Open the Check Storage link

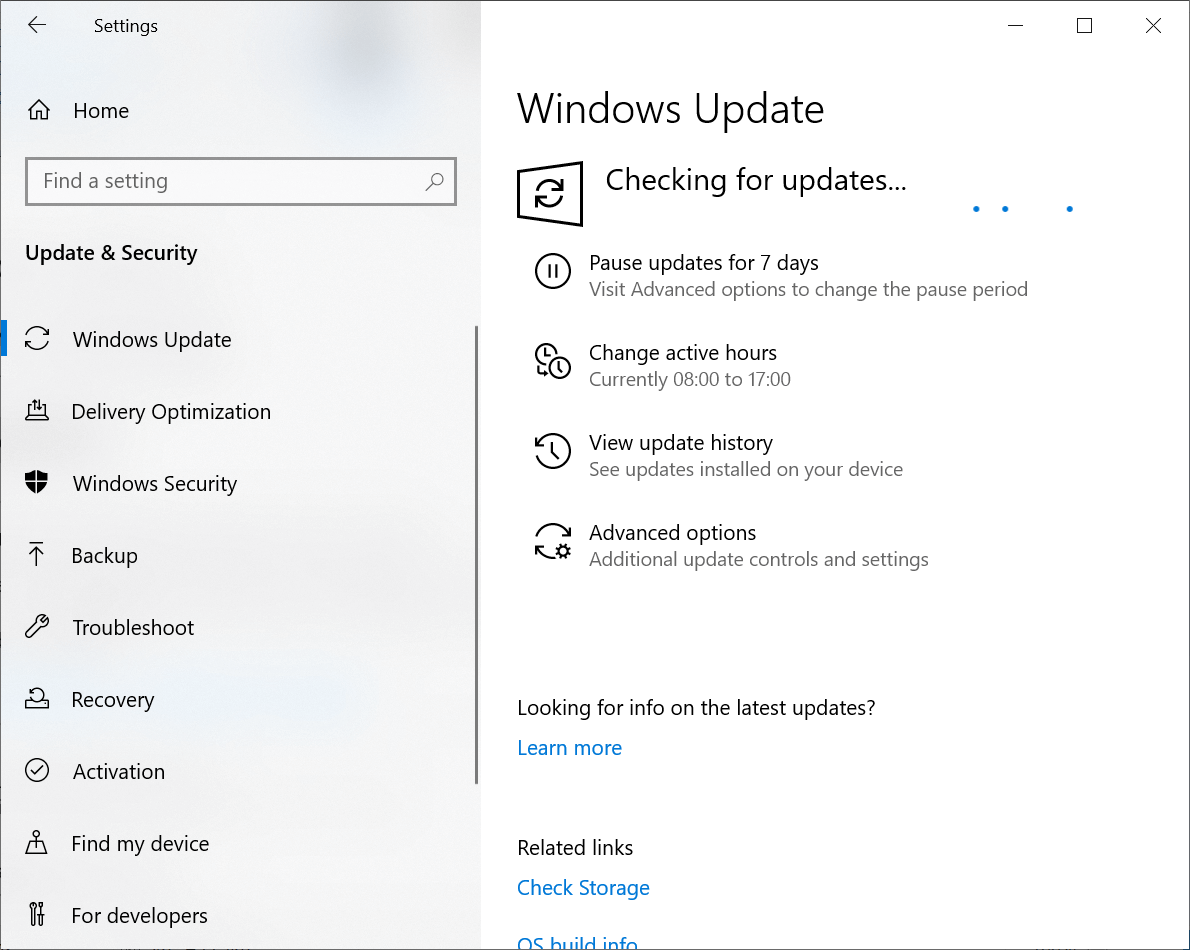click(583, 888)
